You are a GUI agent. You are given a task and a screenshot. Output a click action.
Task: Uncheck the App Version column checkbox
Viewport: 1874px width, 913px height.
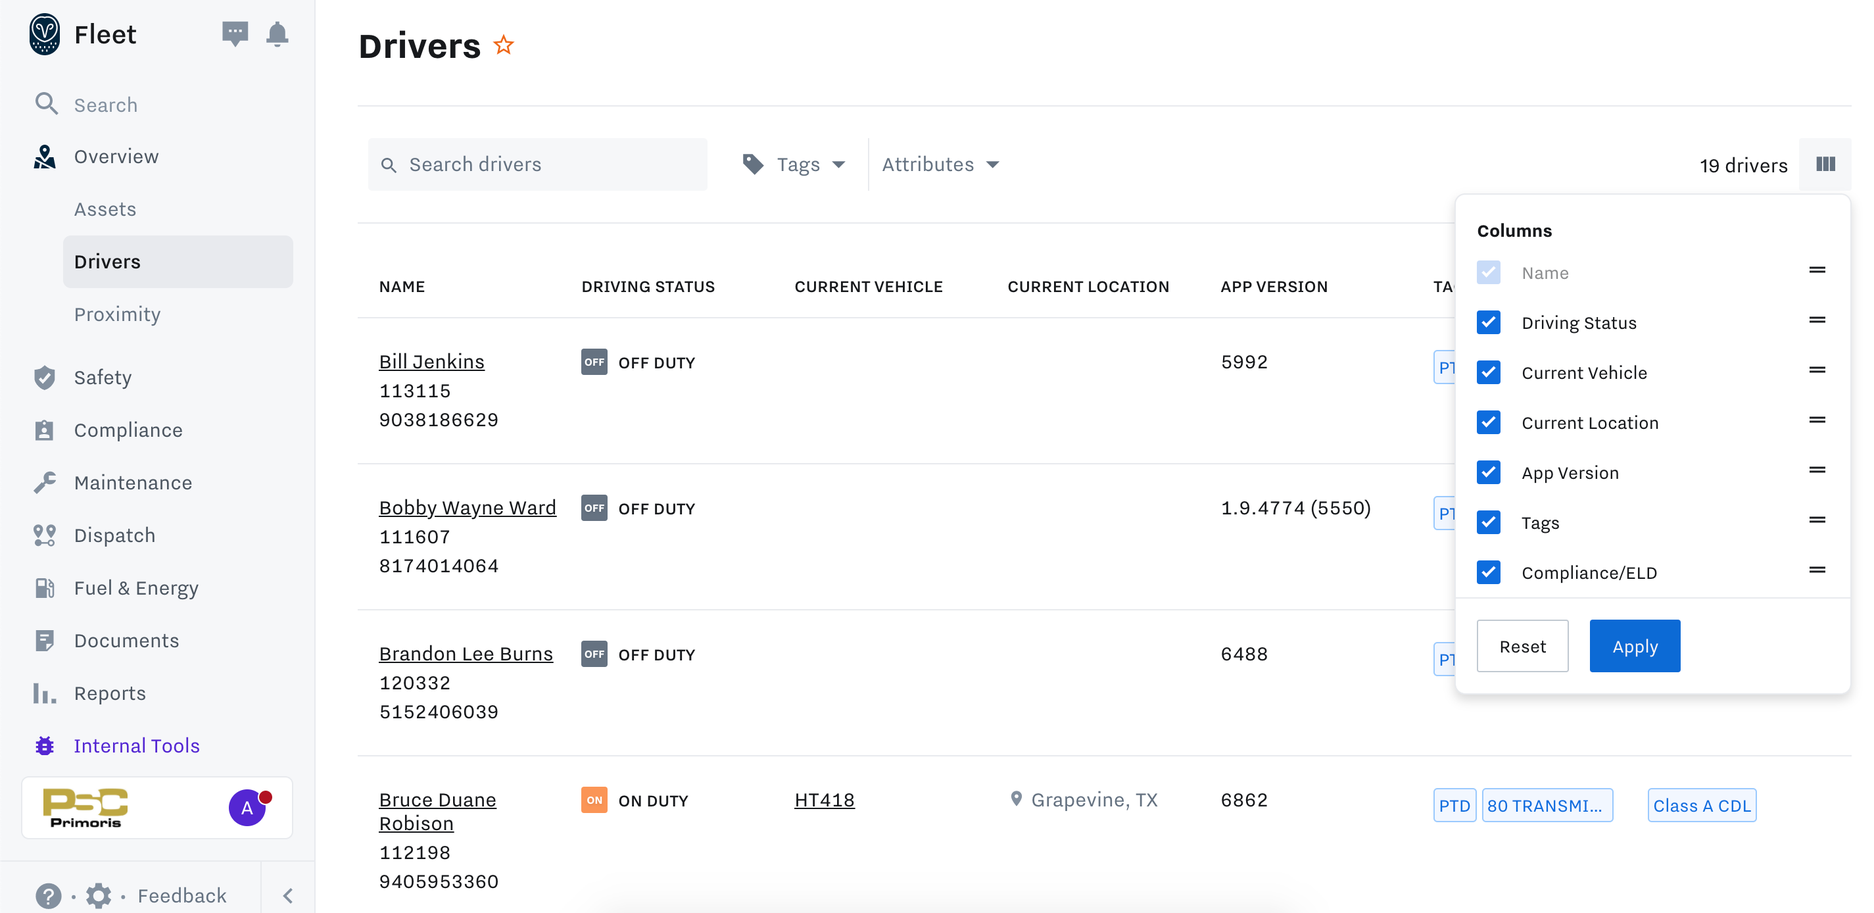1488,472
